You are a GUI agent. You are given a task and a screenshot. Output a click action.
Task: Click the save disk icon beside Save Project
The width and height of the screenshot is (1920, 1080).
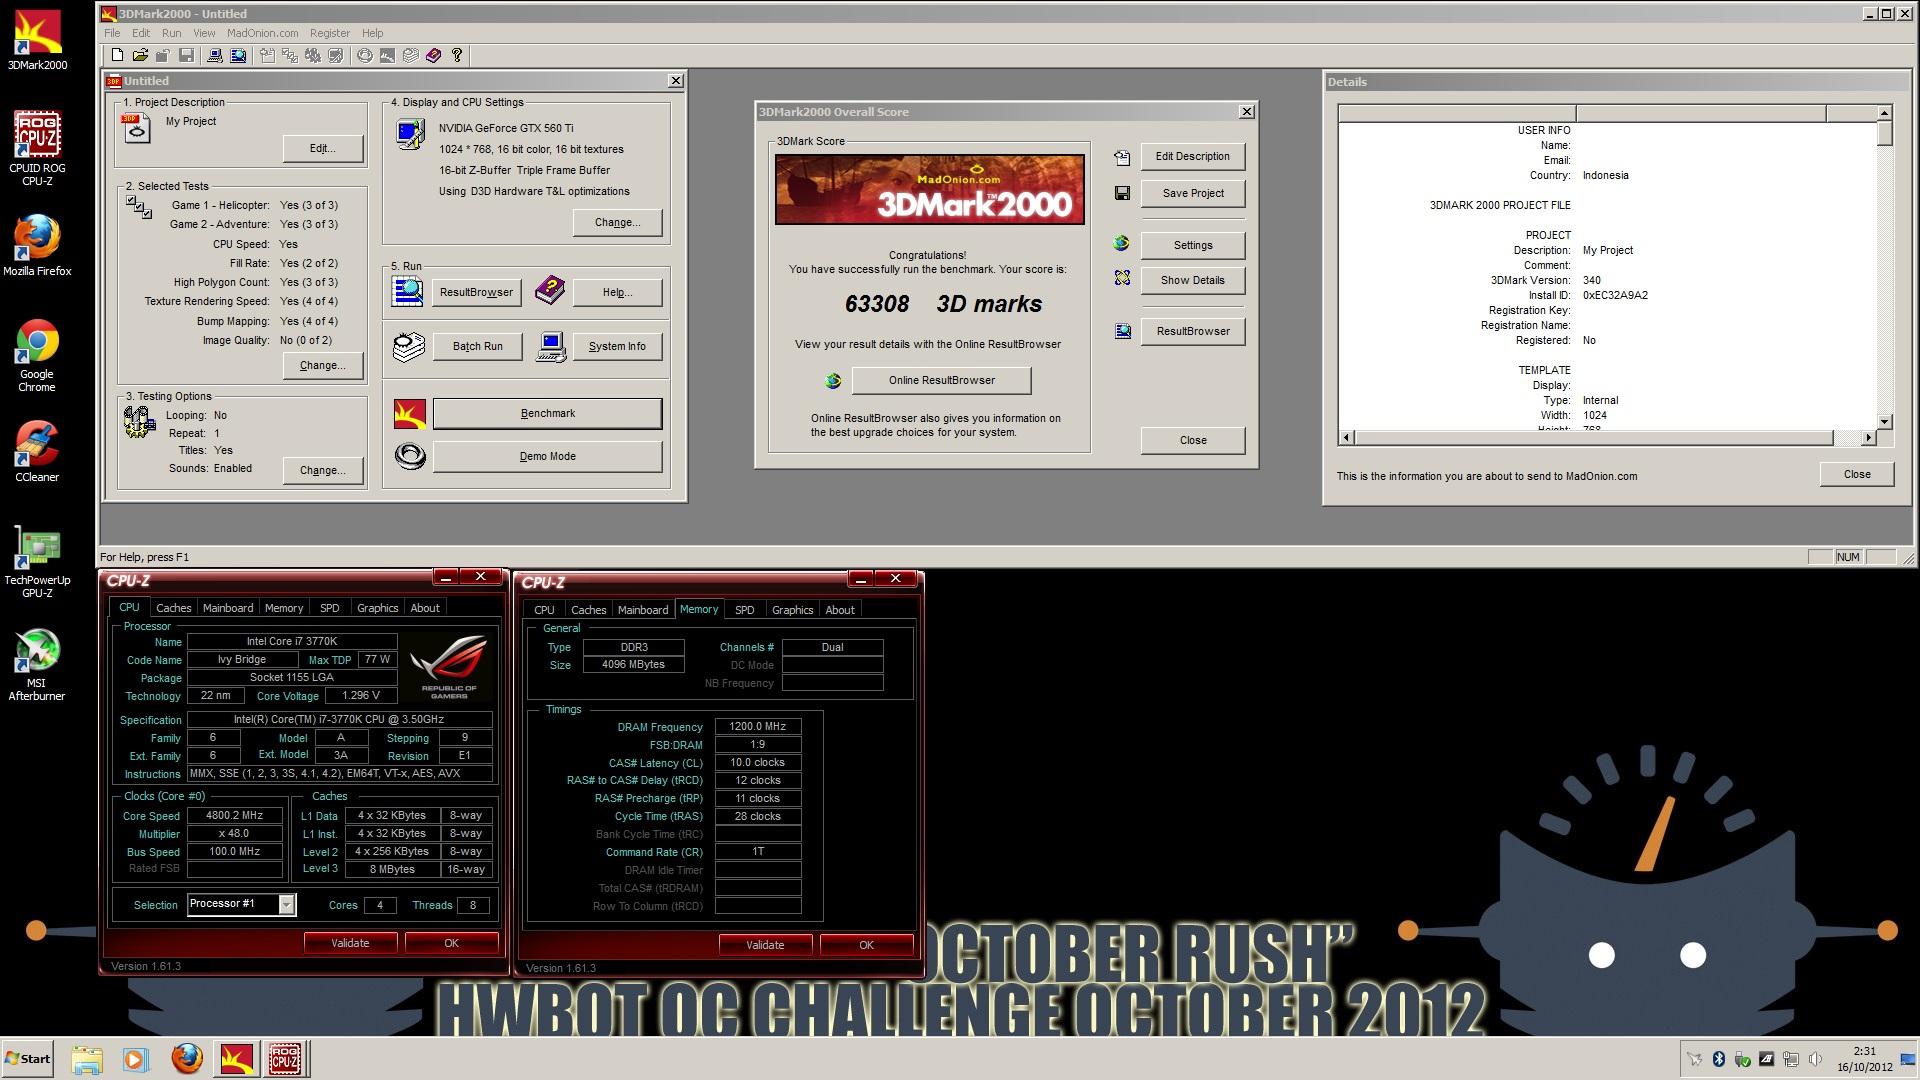click(x=1122, y=193)
